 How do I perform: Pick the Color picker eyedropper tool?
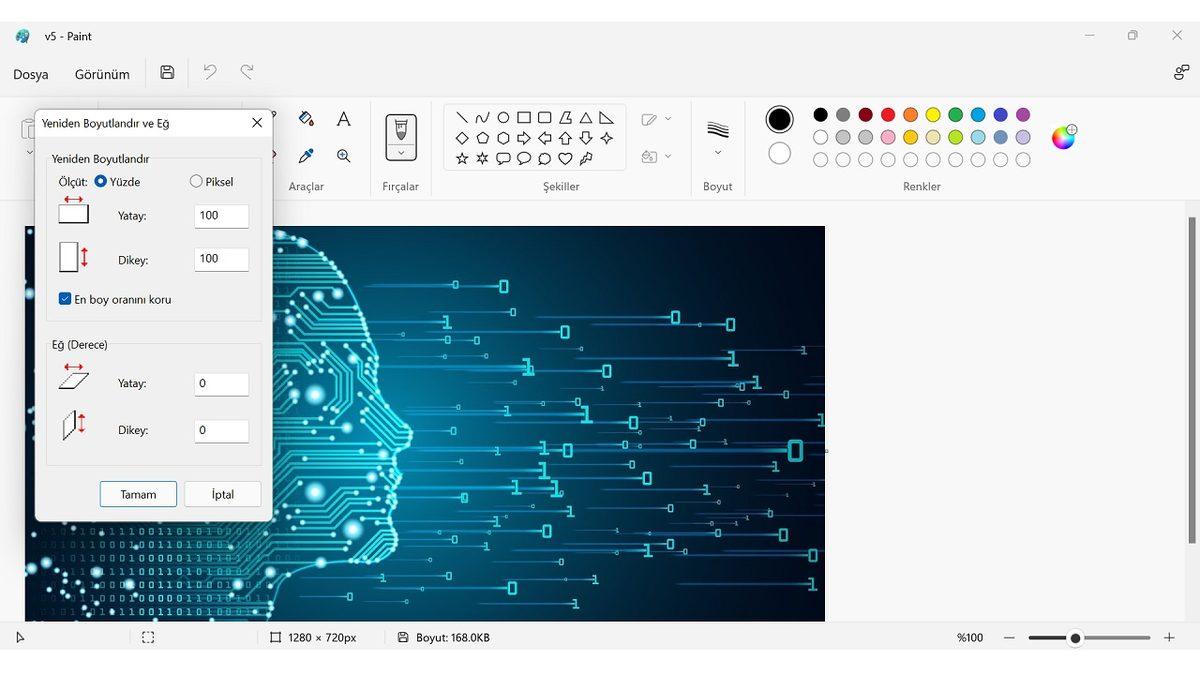click(x=307, y=156)
